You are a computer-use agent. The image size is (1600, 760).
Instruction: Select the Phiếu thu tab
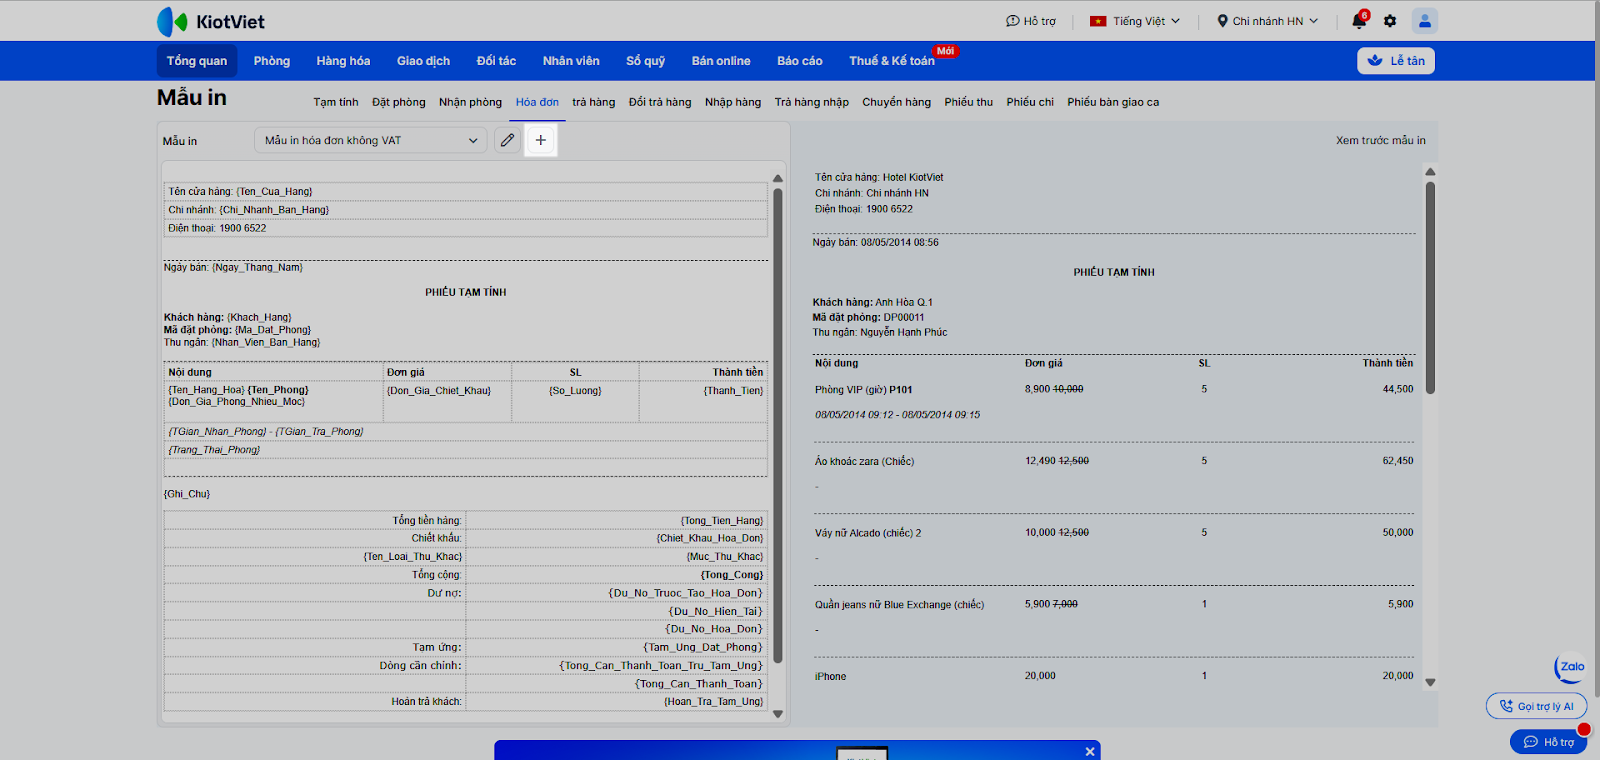[x=968, y=102]
